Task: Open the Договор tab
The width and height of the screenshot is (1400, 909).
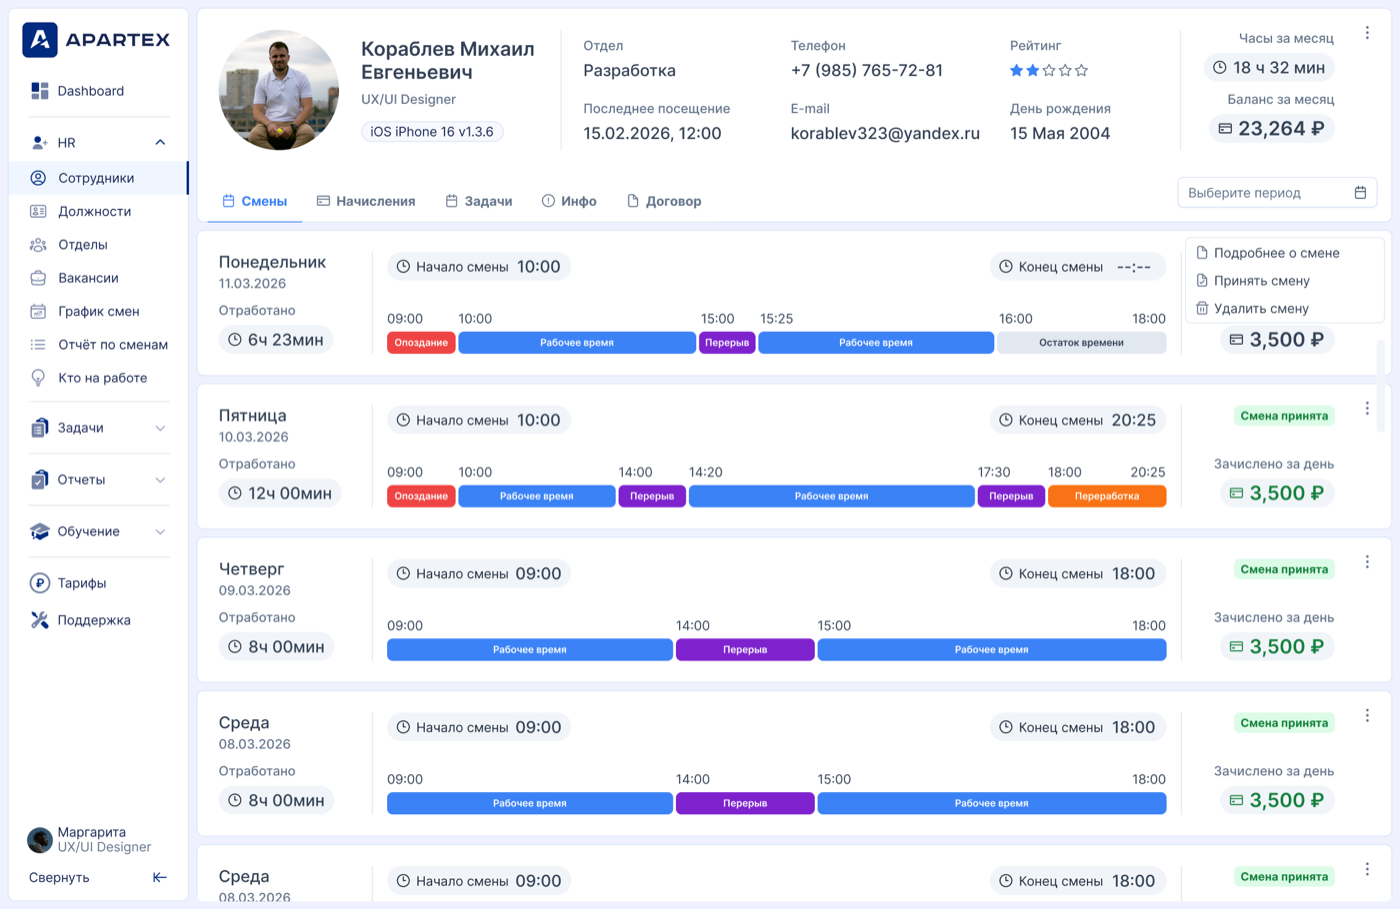Action: [664, 201]
